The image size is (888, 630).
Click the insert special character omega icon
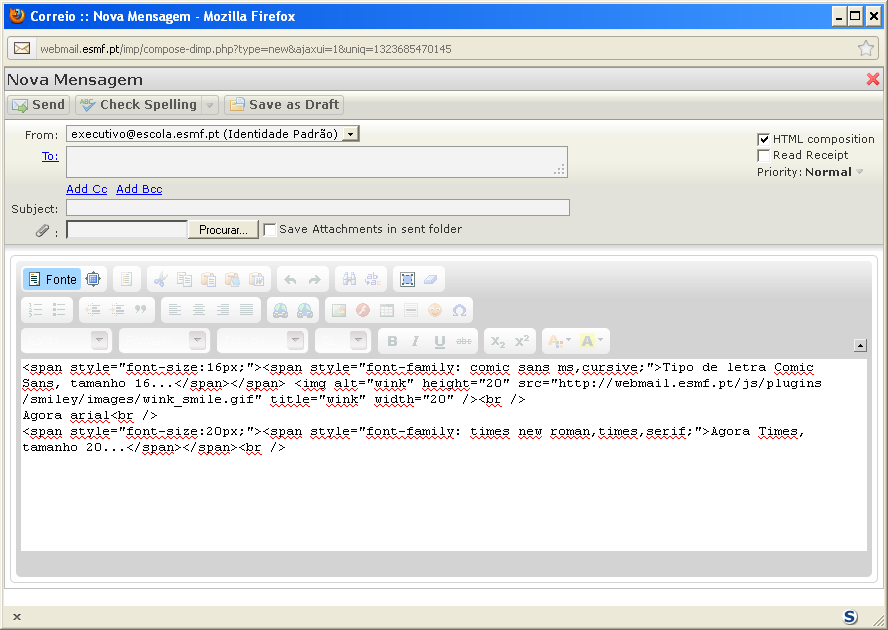tap(459, 310)
